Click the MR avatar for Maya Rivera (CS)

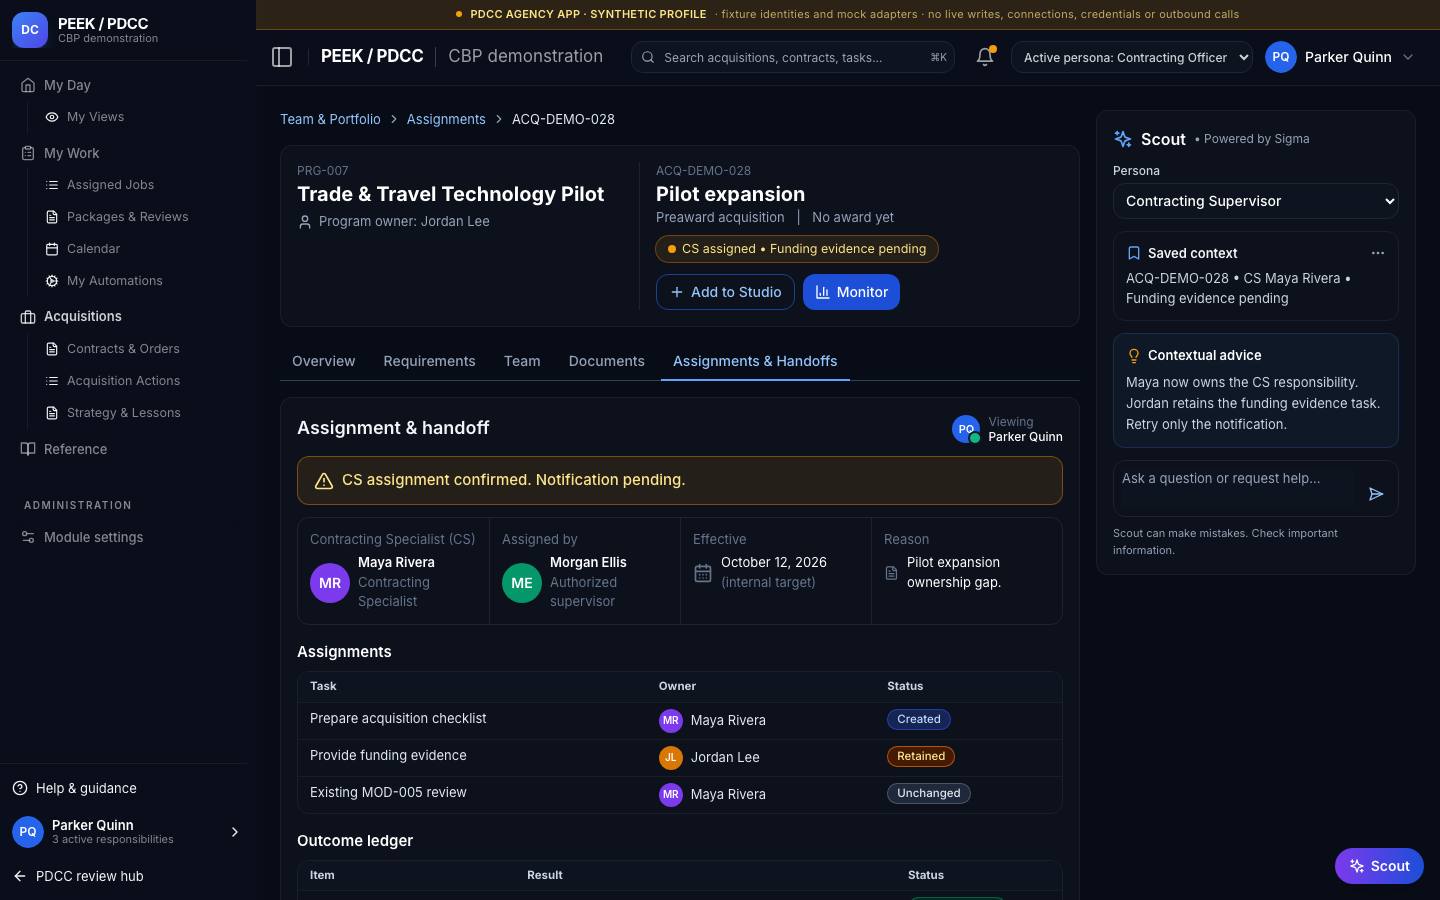330,583
